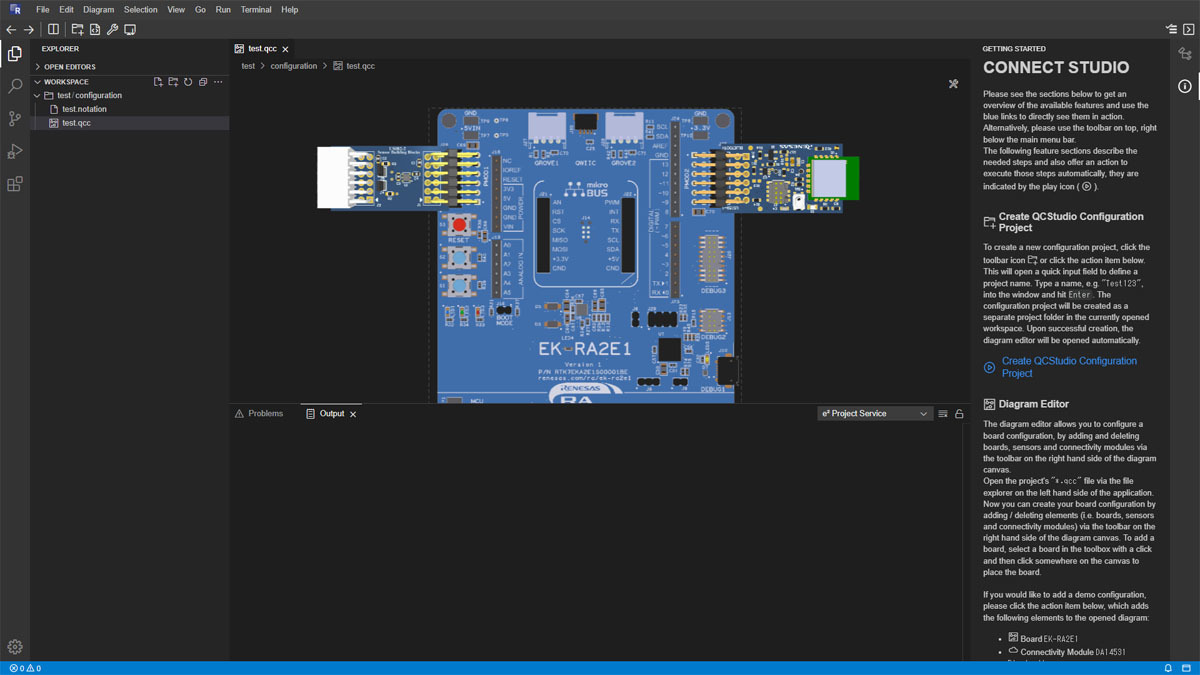
Task: Open the Extensions view
Action: point(15,184)
